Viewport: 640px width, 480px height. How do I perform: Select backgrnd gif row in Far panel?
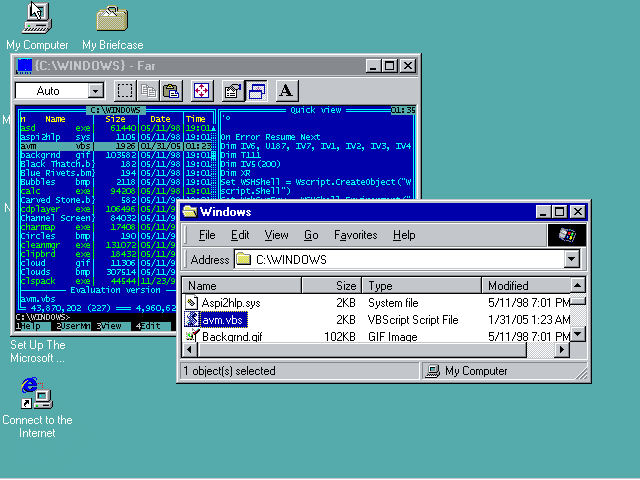[116, 155]
